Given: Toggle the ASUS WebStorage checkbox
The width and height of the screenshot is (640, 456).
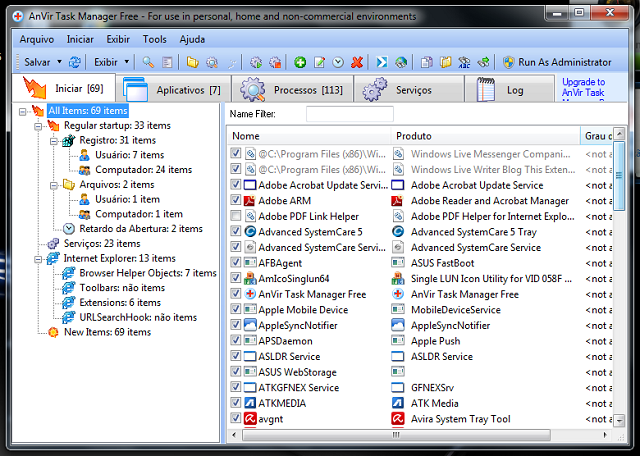Looking at the screenshot, I should [x=236, y=371].
